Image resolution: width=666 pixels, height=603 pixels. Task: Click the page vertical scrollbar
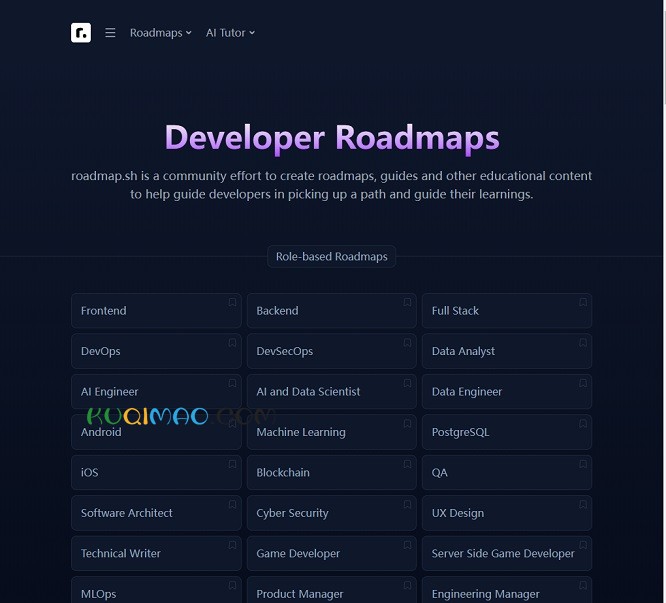coord(665,302)
